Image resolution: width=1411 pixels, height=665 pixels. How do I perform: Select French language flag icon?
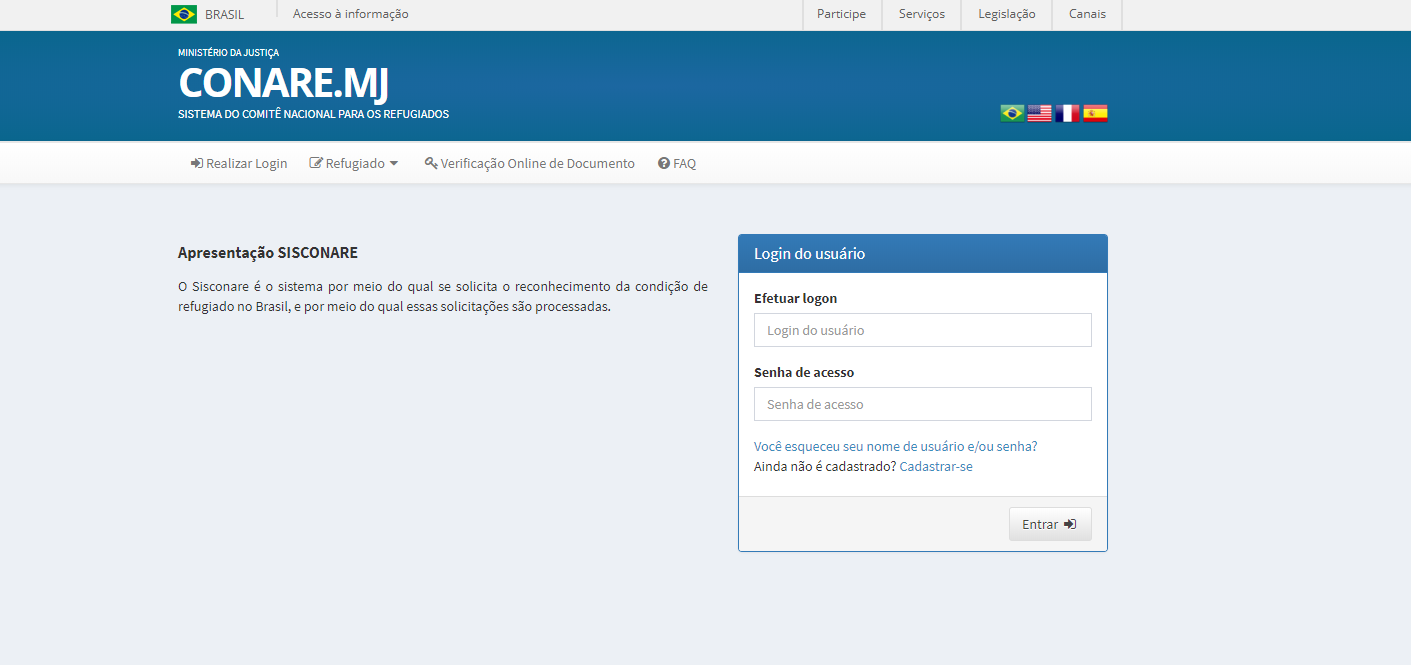point(1067,113)
